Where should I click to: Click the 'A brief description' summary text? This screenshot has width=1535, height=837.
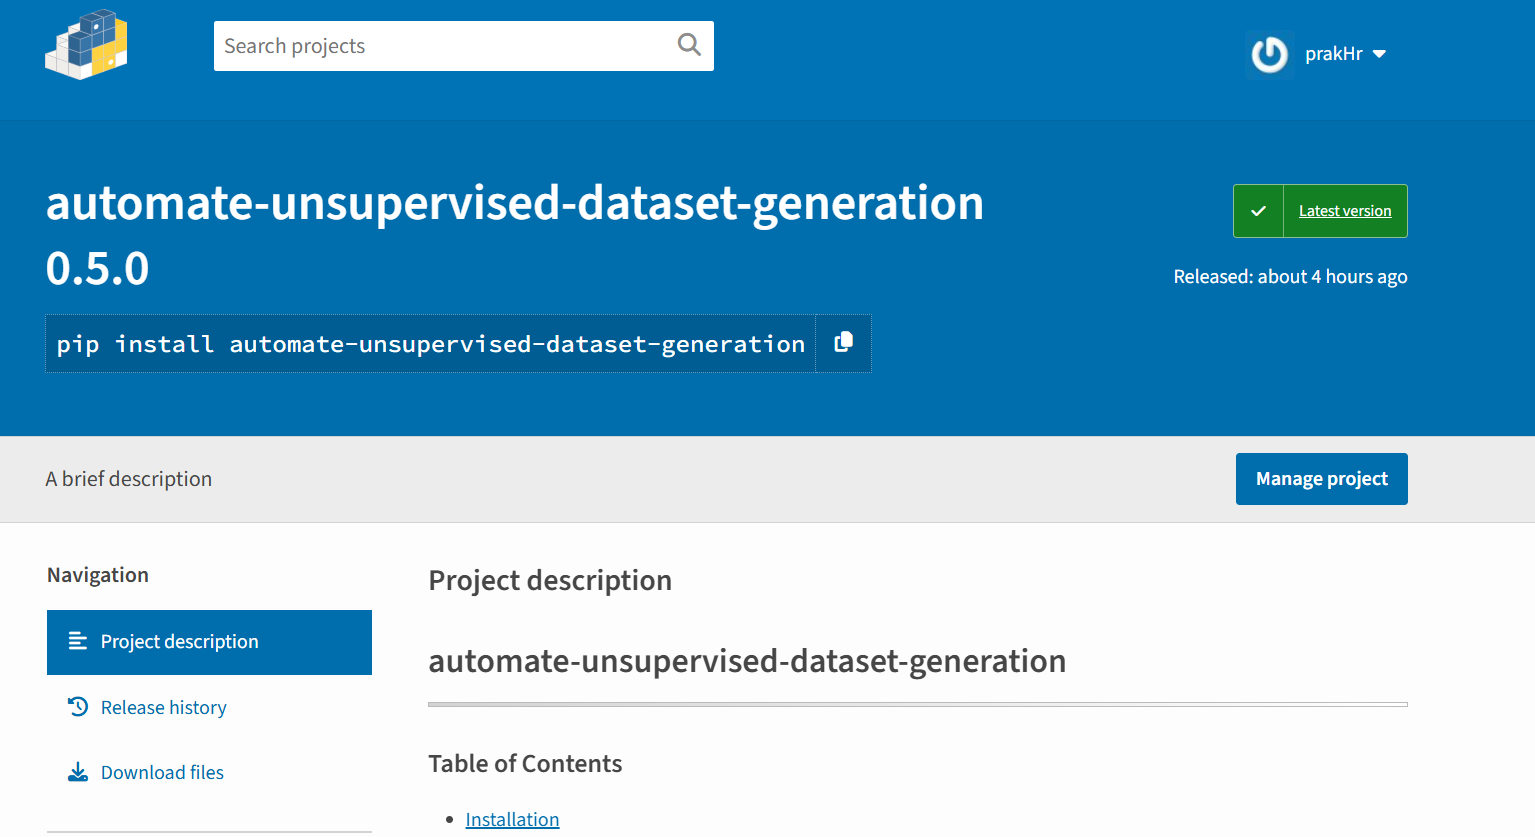pyautogui.click(x=129, y=479)
